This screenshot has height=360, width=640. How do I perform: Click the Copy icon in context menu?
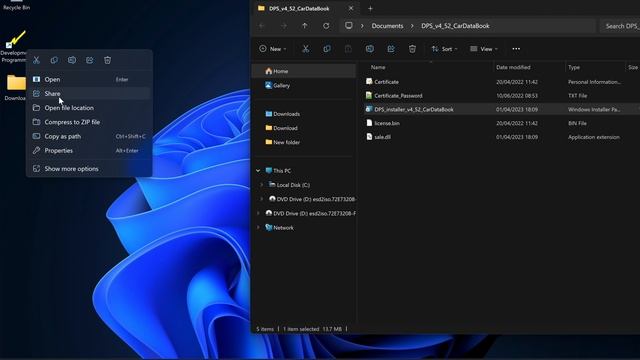[x=54, y=60]
